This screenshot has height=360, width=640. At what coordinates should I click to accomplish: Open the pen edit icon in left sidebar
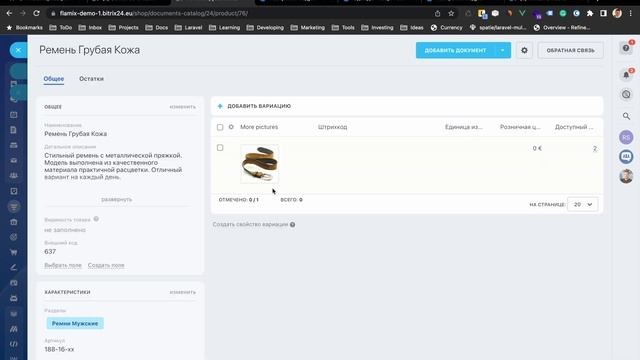(x=13, y=267)
